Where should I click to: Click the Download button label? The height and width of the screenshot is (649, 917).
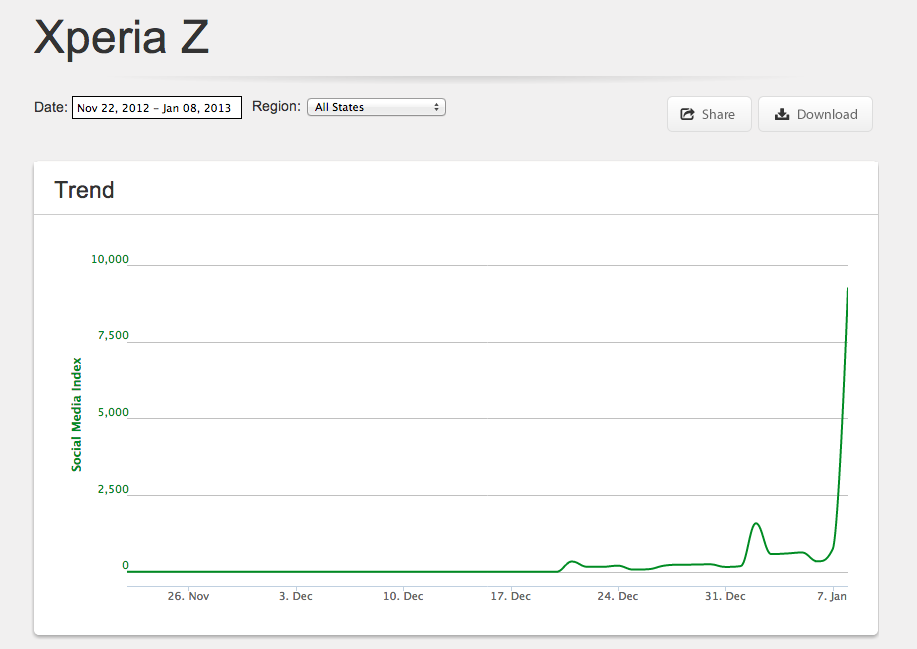[x=827, y=114]
